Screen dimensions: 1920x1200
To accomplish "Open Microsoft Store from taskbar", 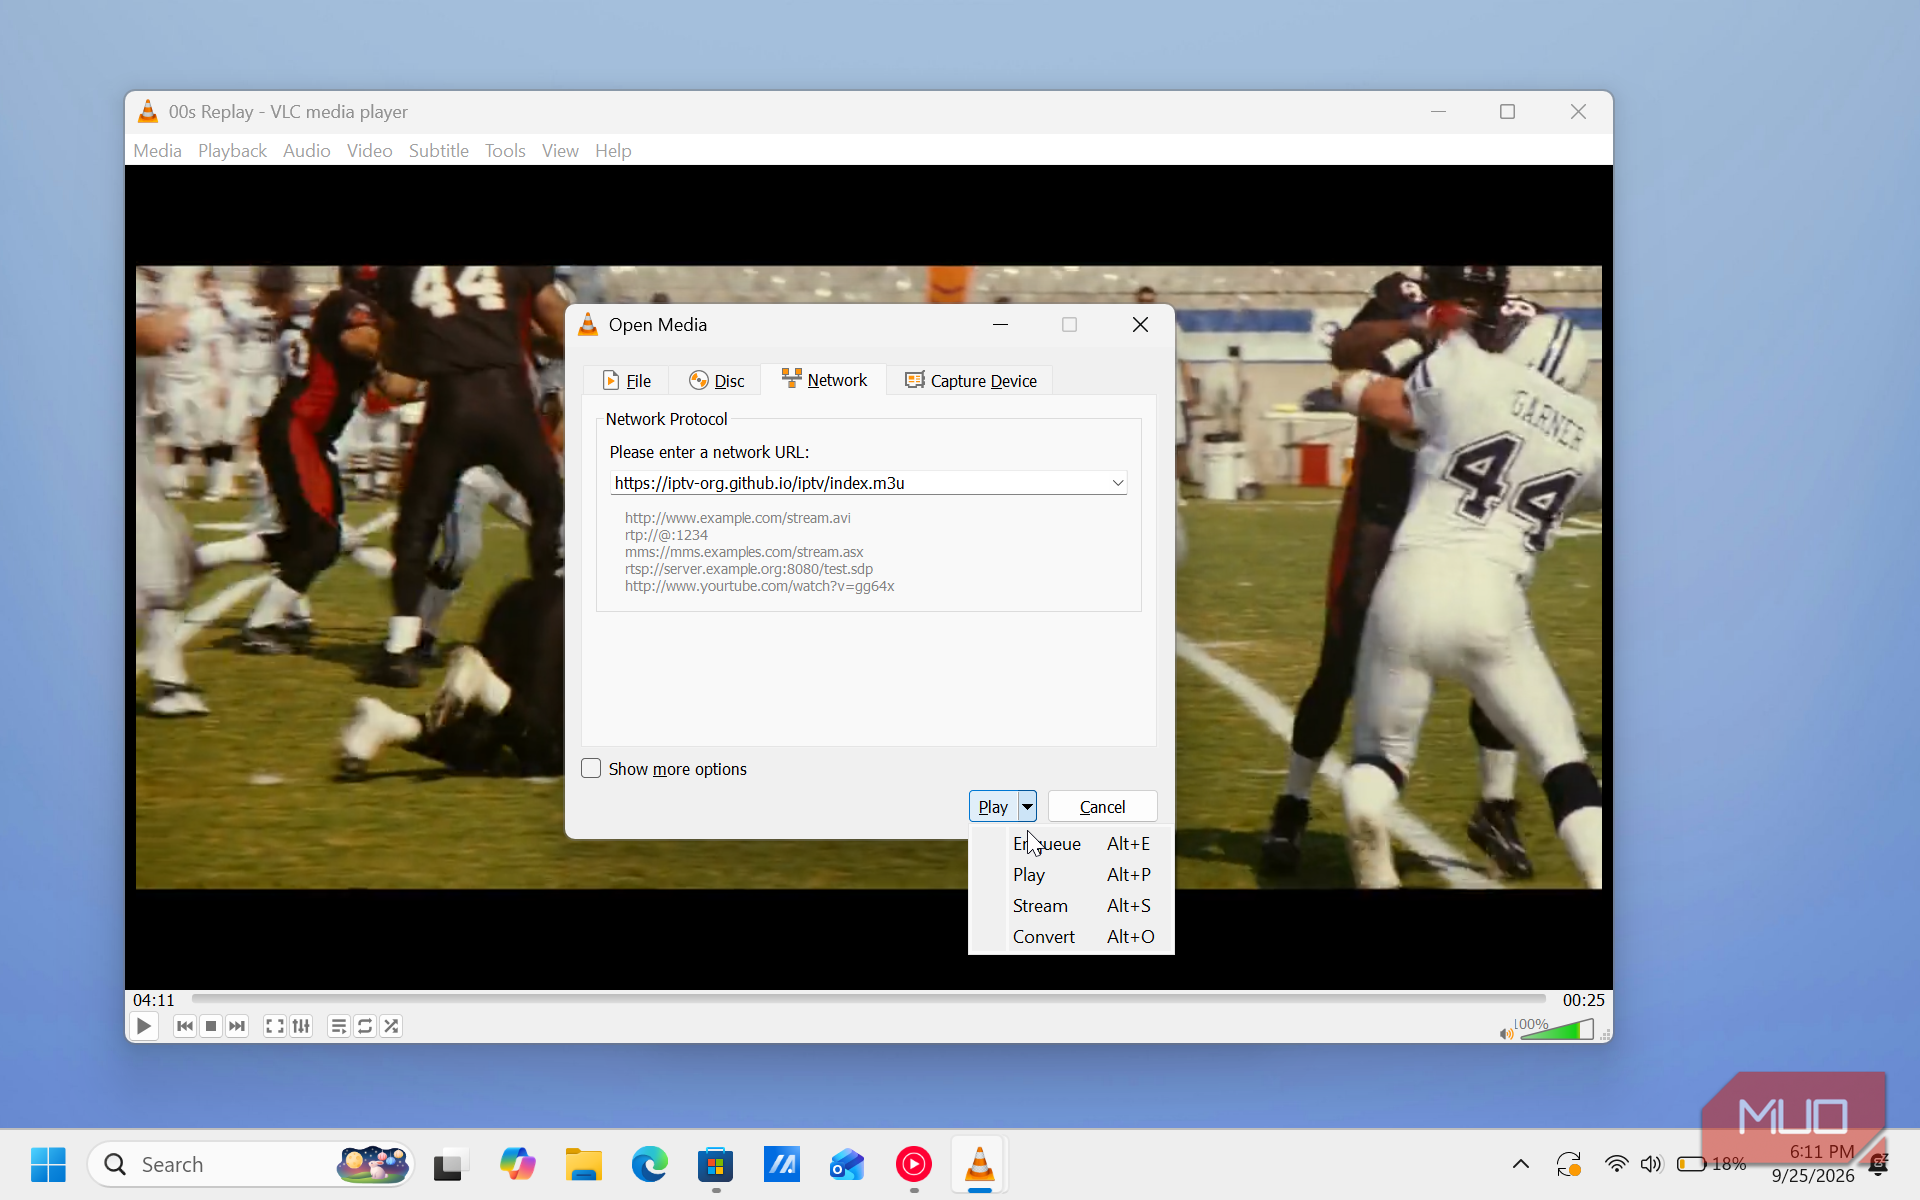I will (715, 1164).
